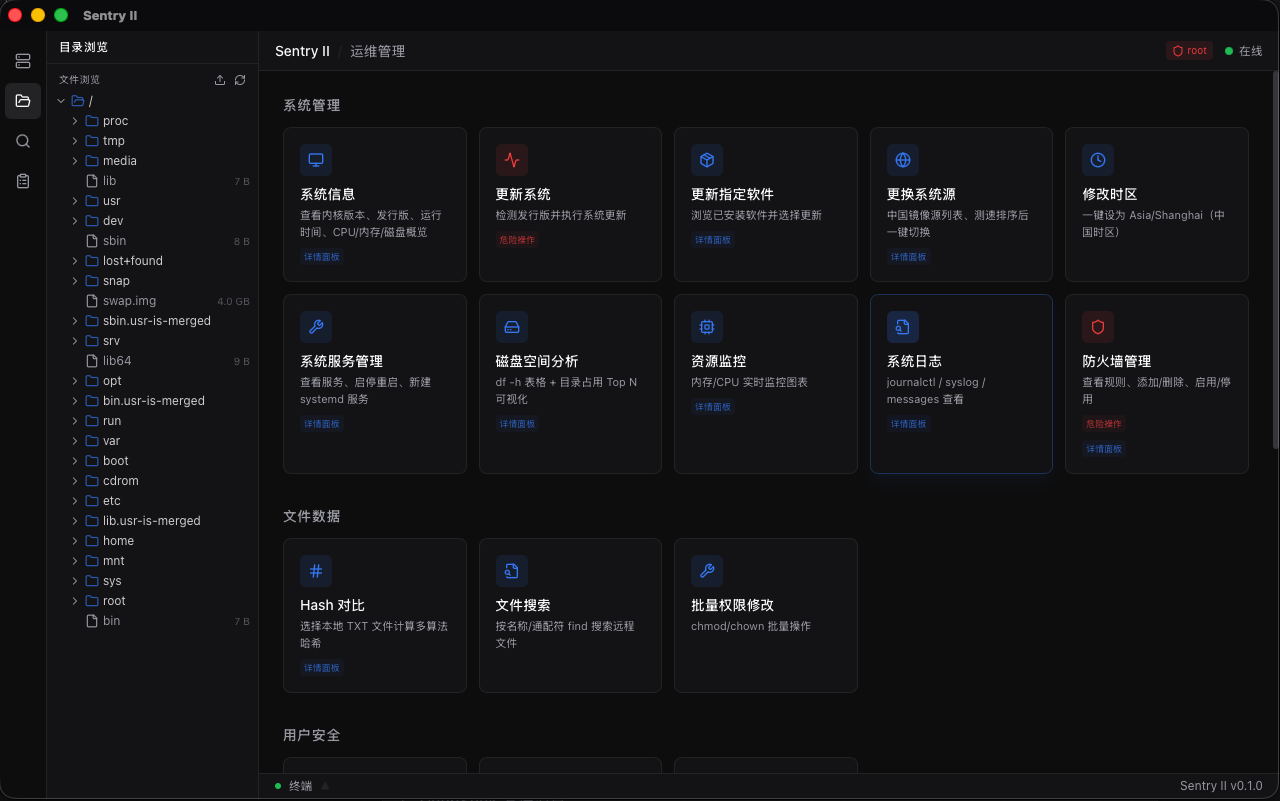Click the 详情面板 tag on Hash 对比 card
Viewport: 1280px width, 801px height.
point(321,668)
